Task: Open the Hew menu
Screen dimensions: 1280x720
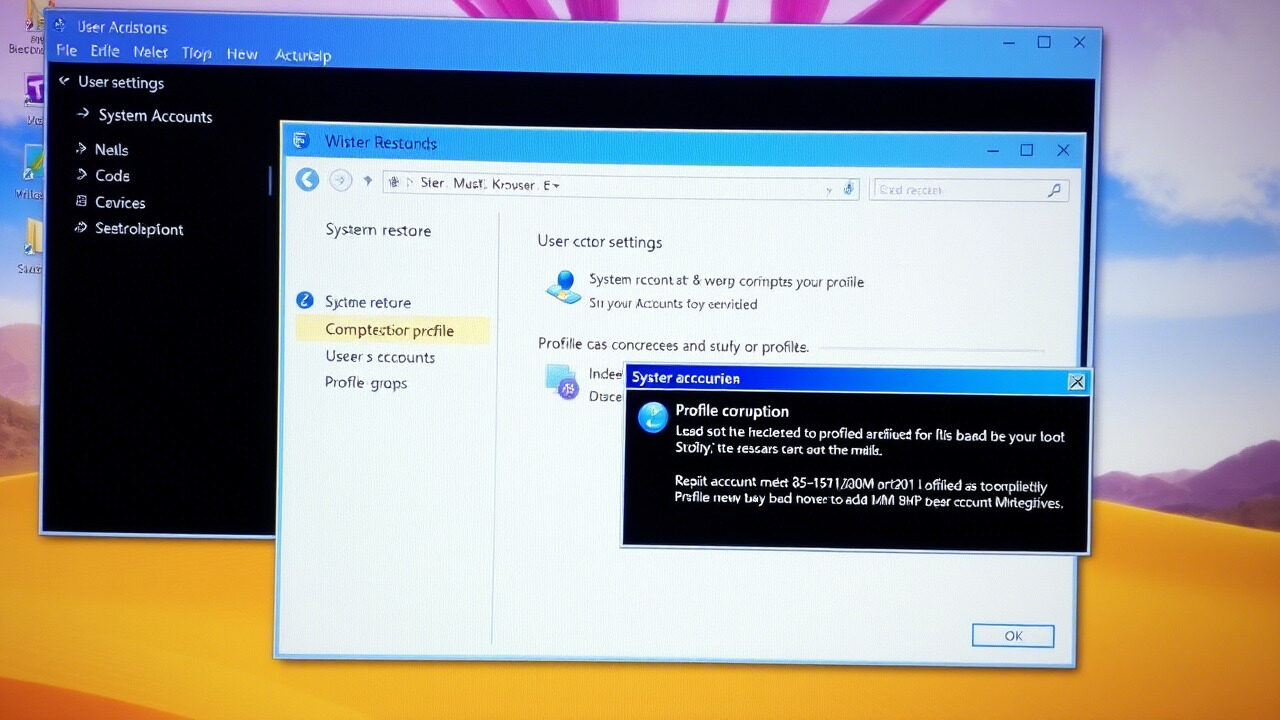Action: coord(242,54)
